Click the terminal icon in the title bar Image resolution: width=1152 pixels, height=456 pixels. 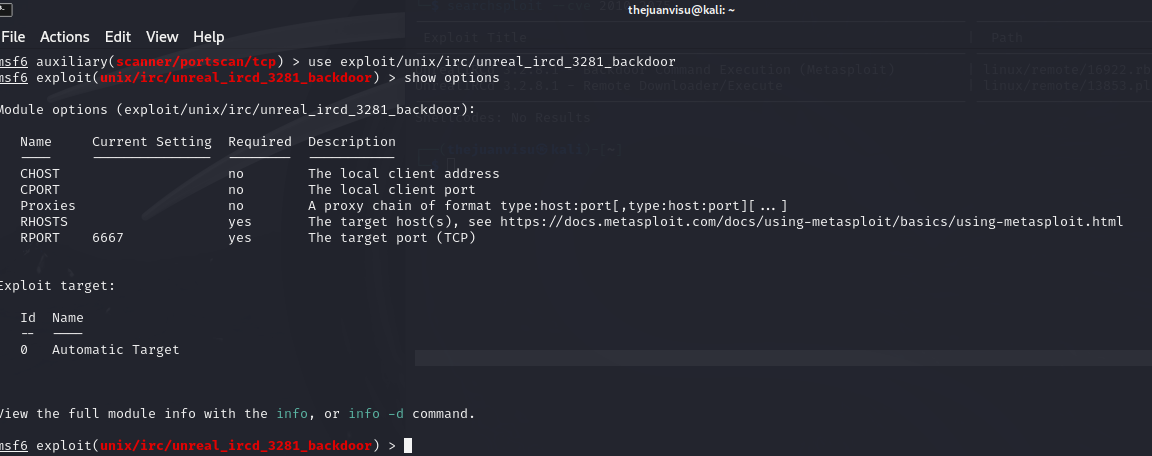point(5,9)
